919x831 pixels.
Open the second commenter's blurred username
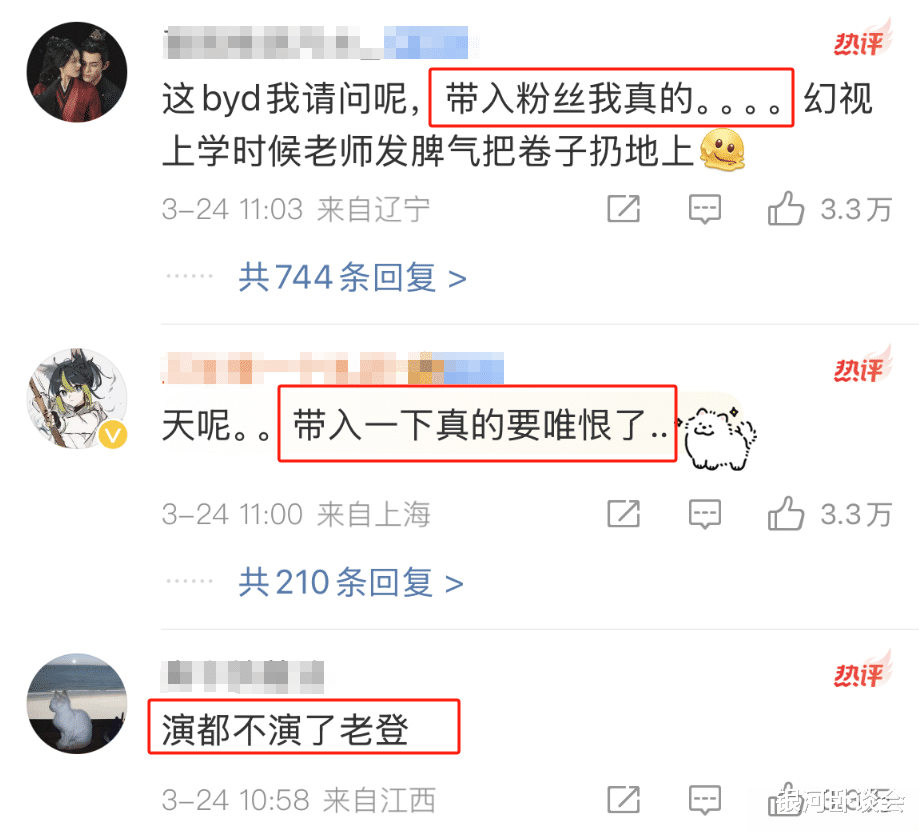[332, 368]
